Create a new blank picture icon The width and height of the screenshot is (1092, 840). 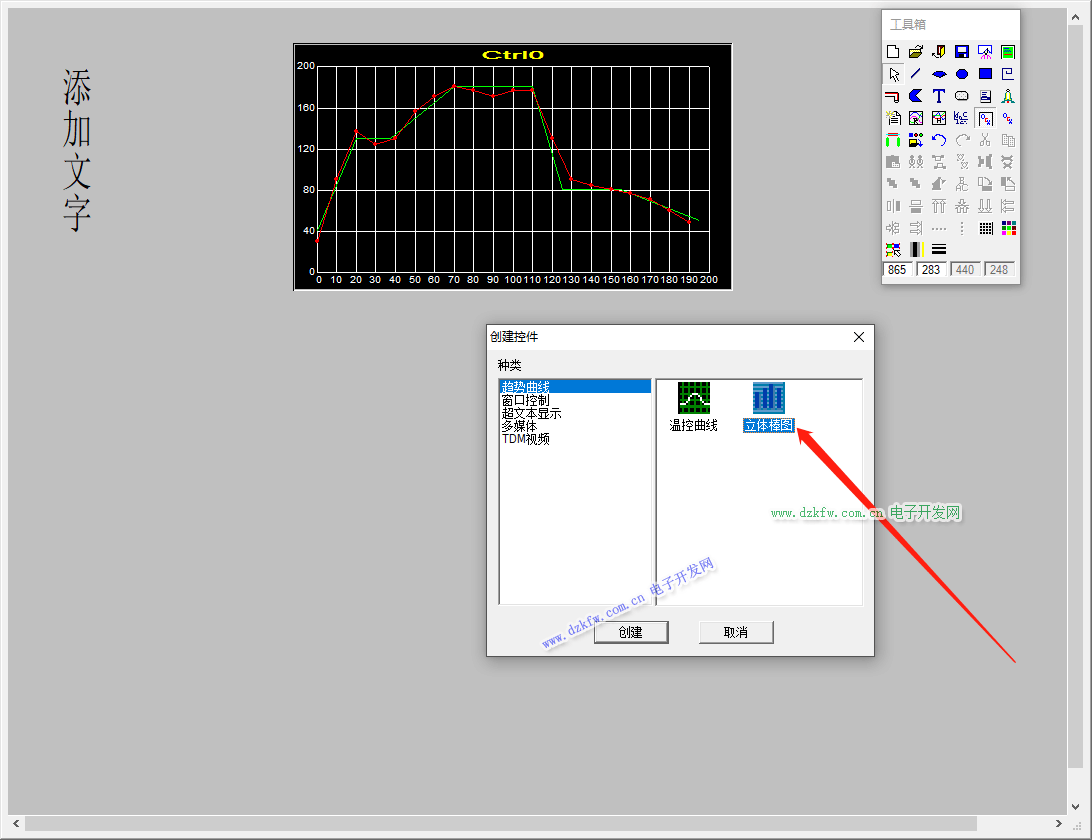click(893, 52)
